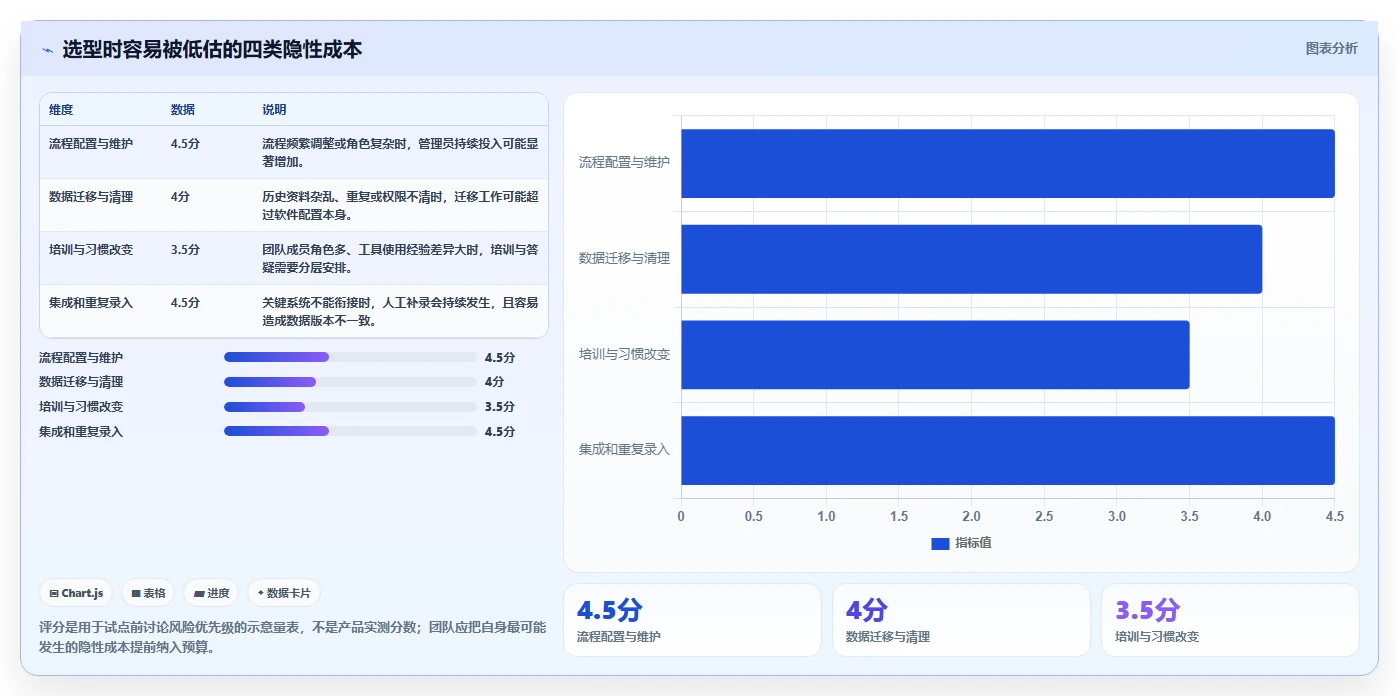
Task: Click 培训与习惯改变 cell in the table
Action: (x=91, y=250)
